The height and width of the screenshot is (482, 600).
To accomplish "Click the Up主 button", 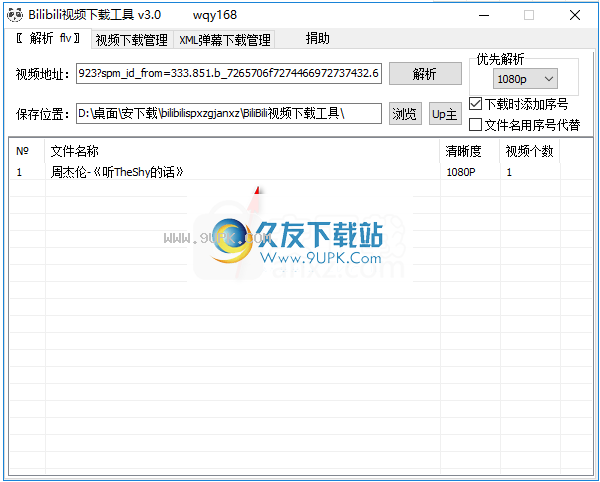I will pyautogui.click(x=445, y=114).
